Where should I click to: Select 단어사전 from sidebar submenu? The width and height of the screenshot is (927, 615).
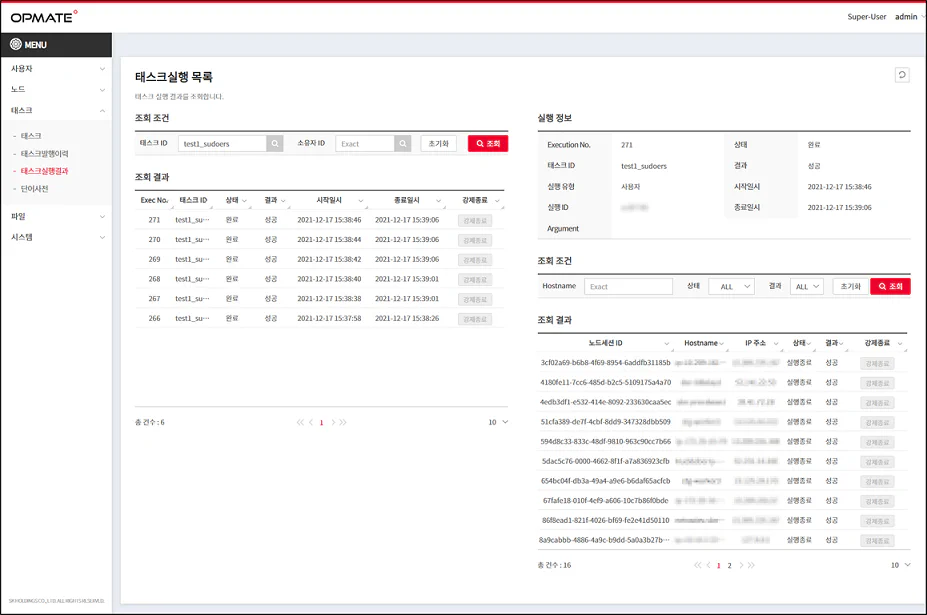(x=34, y=188)
